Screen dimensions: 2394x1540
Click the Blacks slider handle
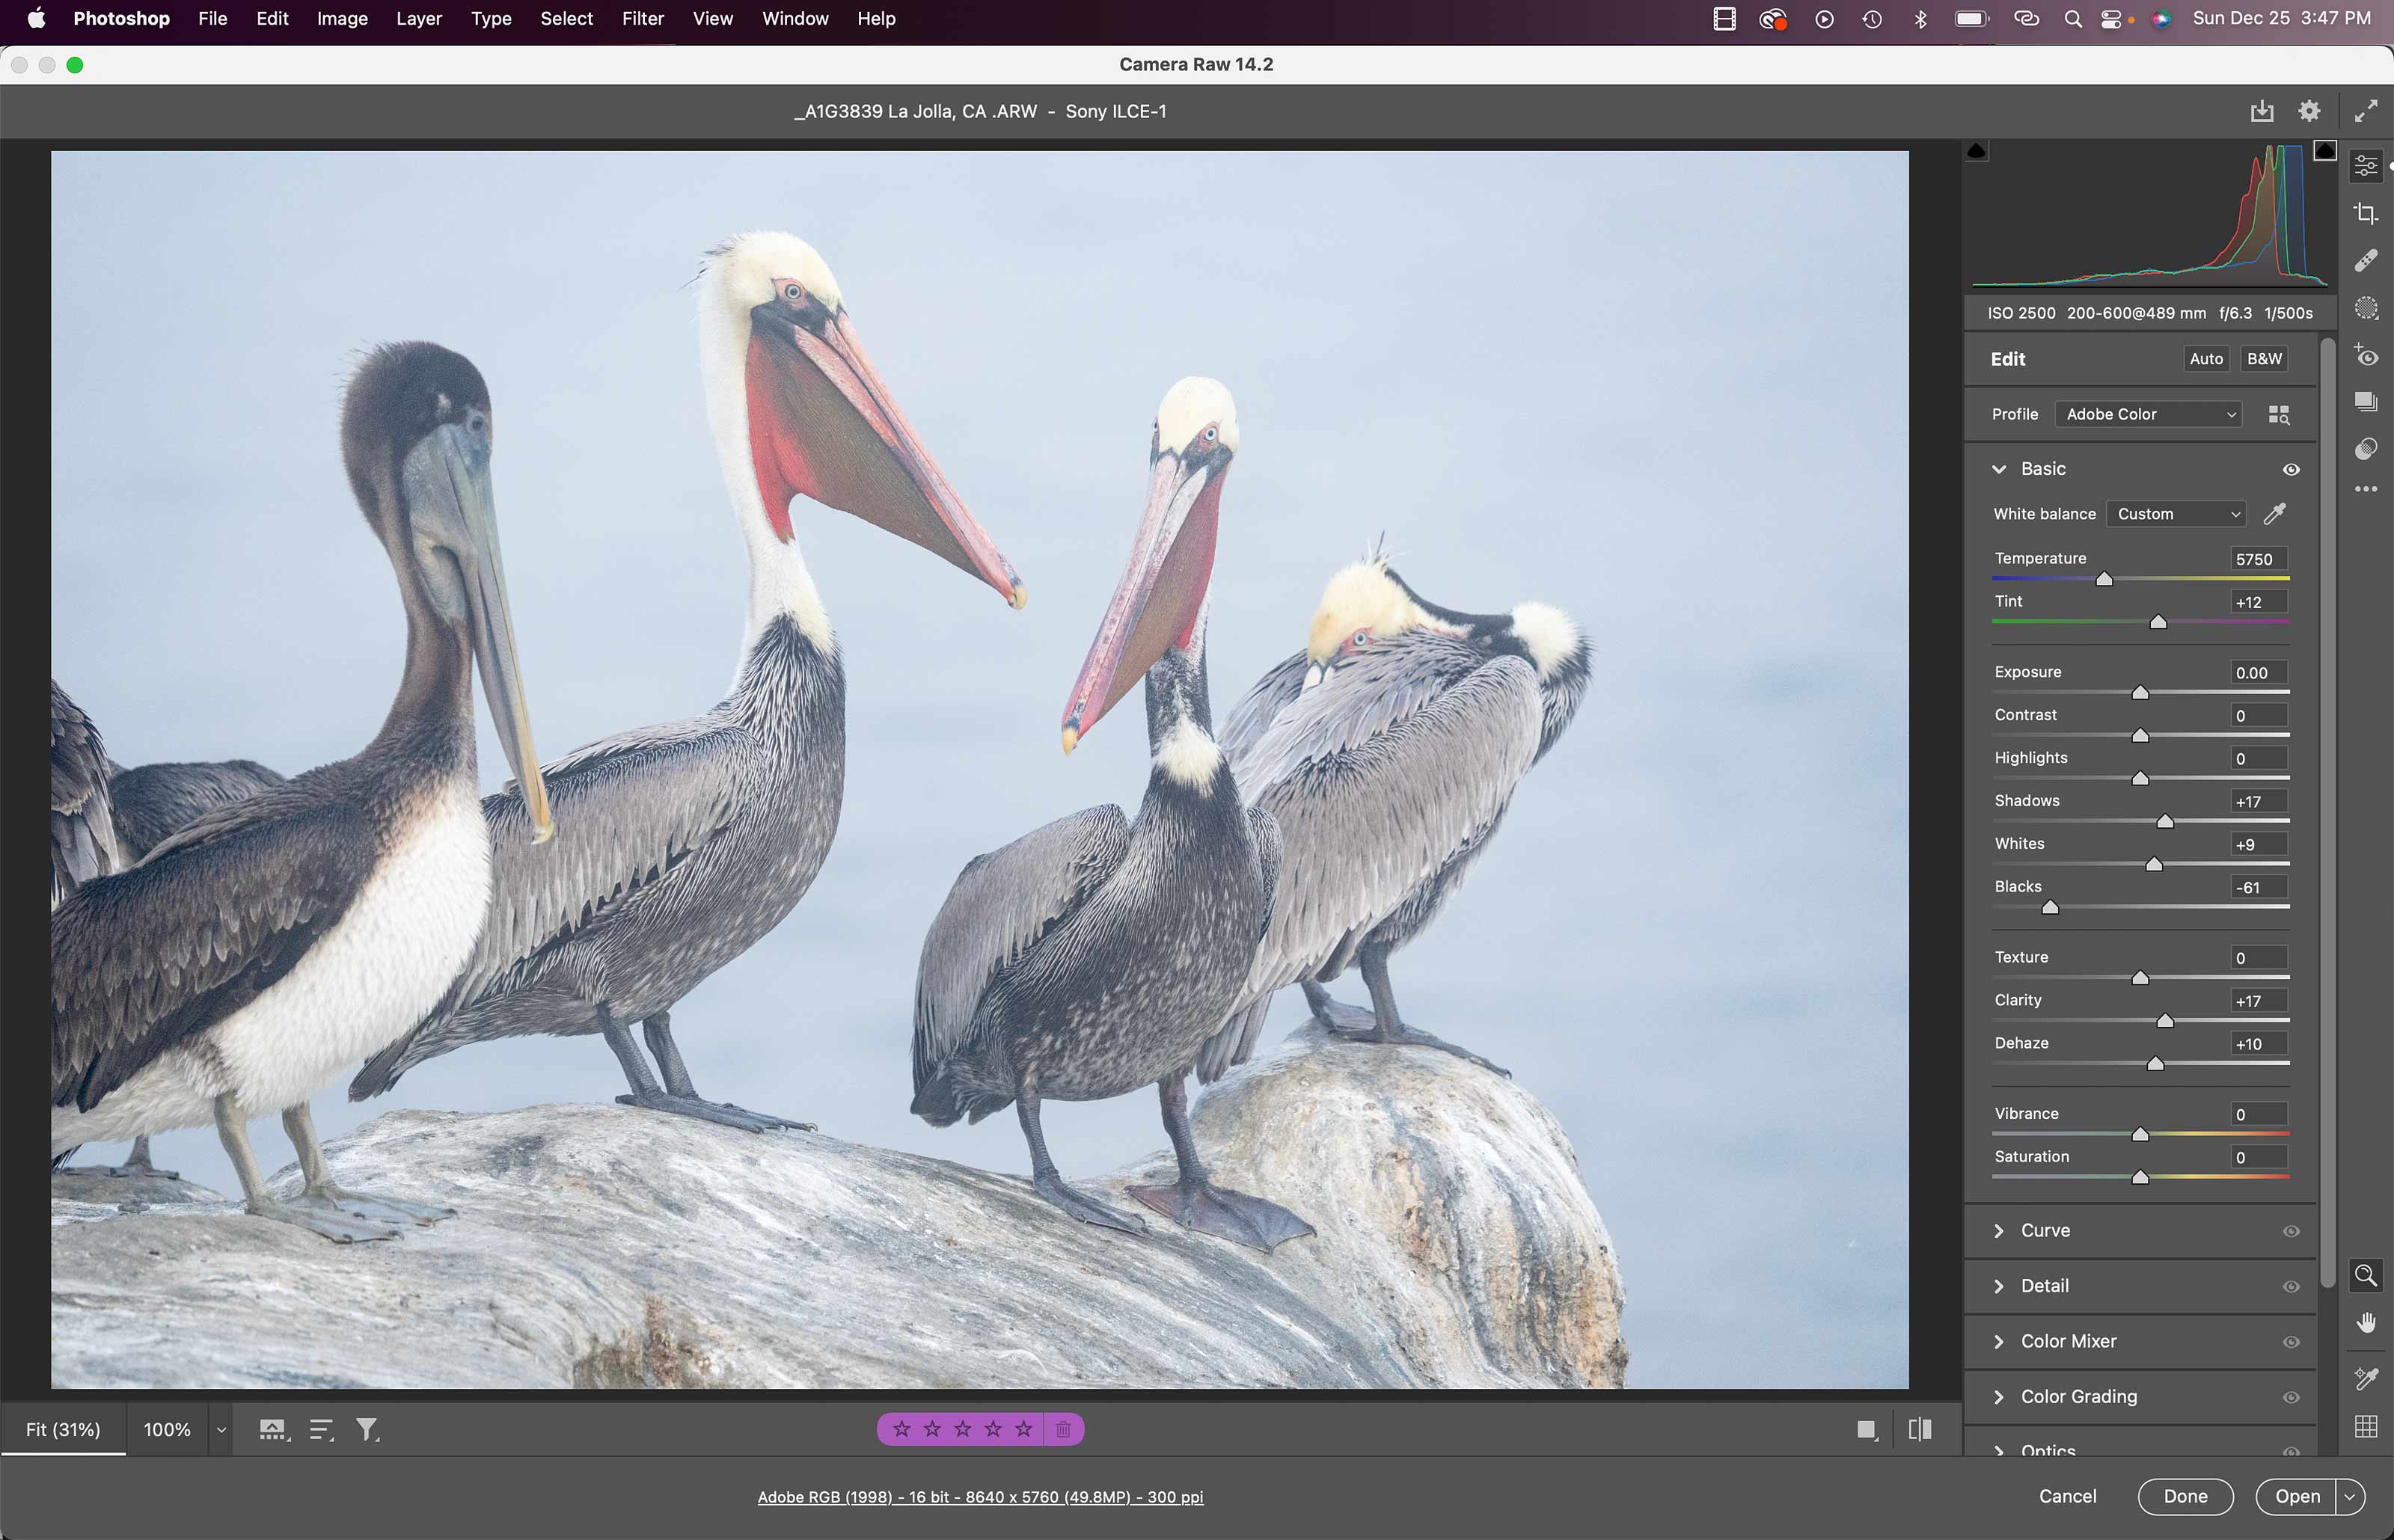(x=2050, y=907)
